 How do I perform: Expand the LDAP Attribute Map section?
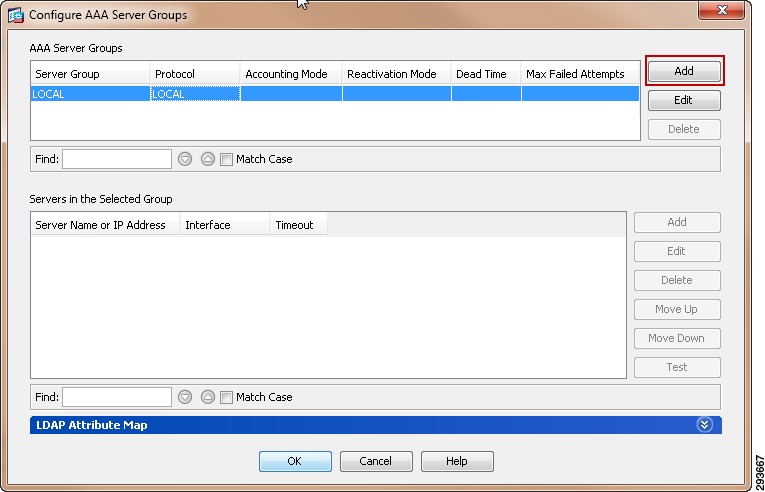pos(704,425)
